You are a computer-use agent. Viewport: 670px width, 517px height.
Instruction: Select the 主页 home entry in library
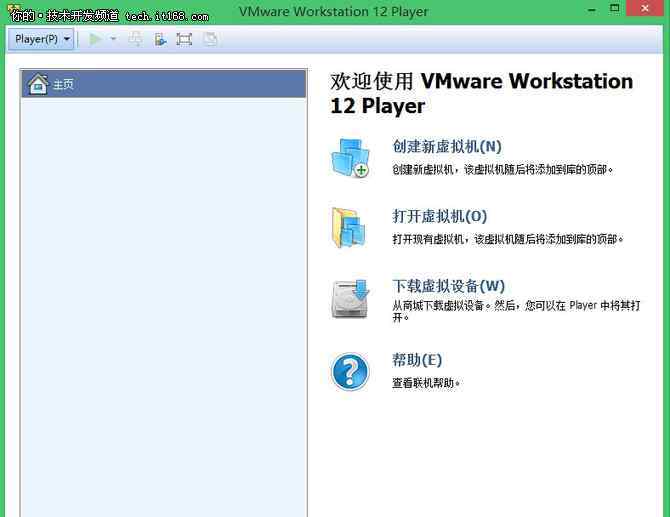tap(164, 84)
